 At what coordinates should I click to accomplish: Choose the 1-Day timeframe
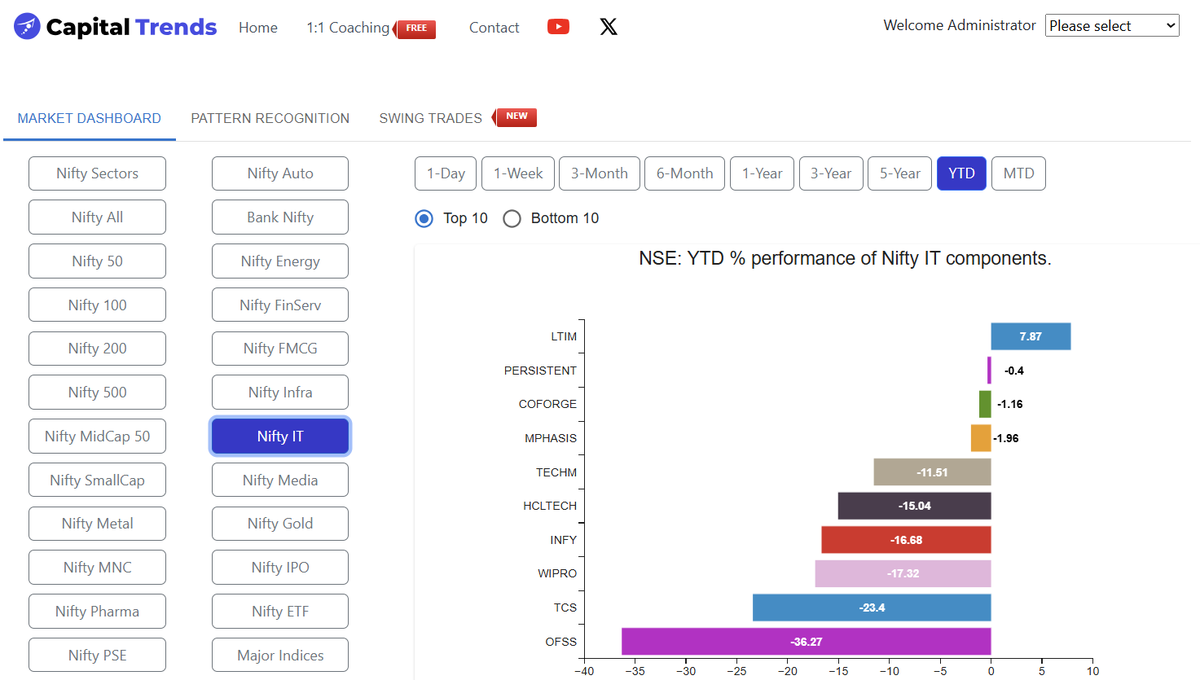click(446, 173)
